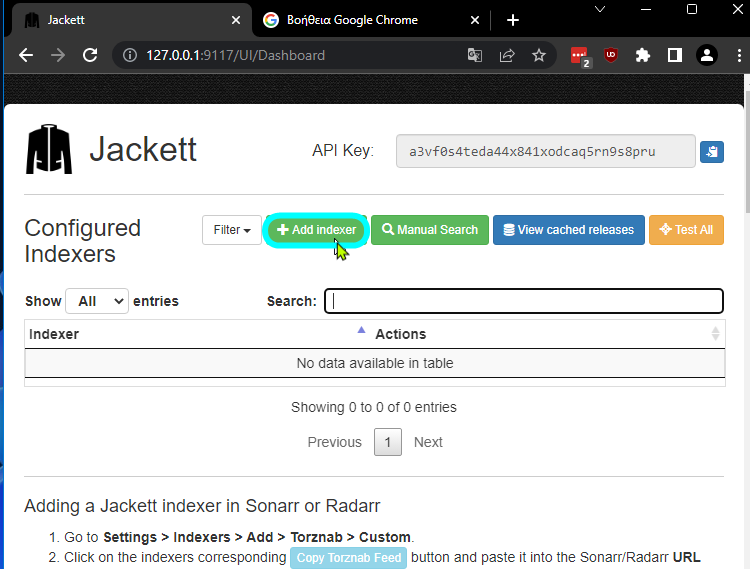Share this page from address bar

[x=507, y=55]
